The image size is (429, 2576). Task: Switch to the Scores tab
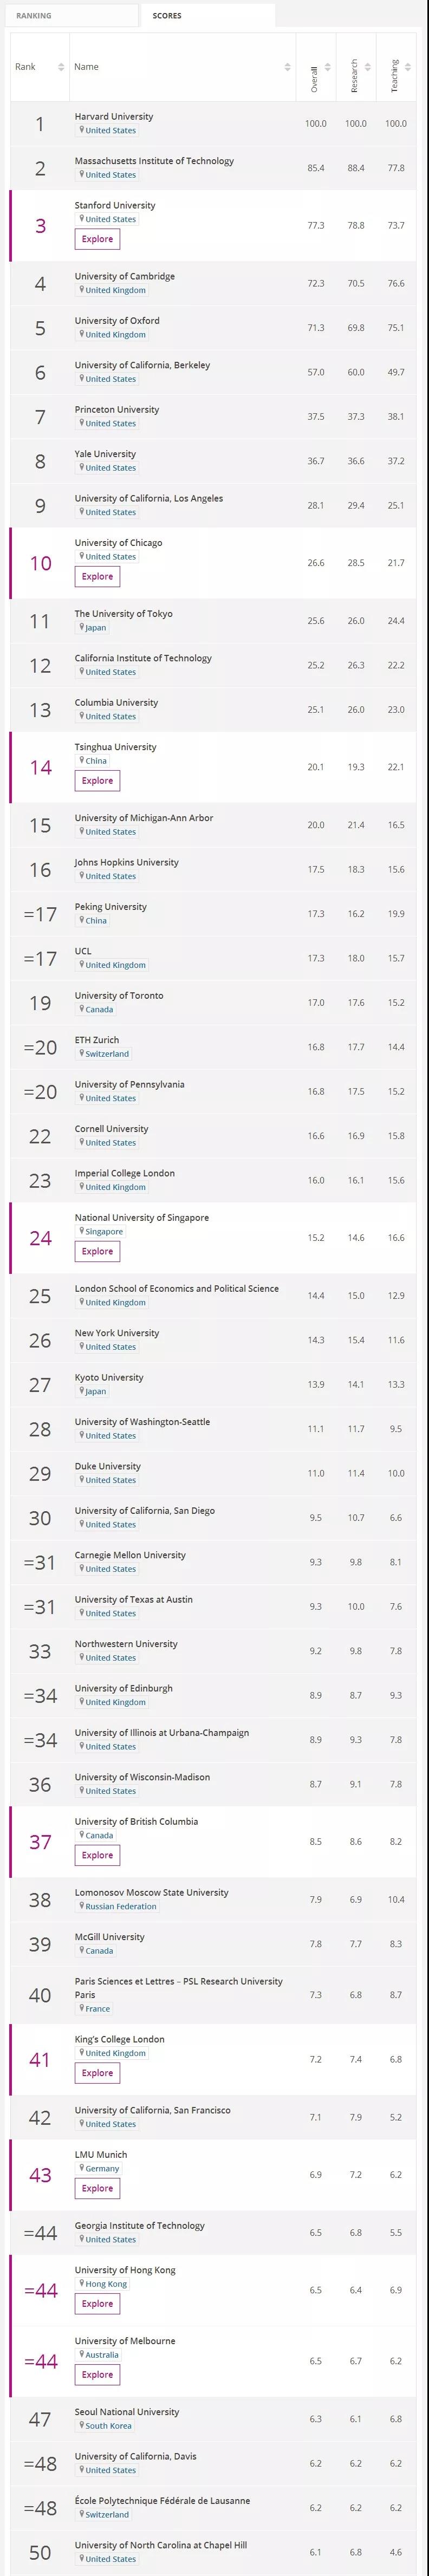coord(208,16)
